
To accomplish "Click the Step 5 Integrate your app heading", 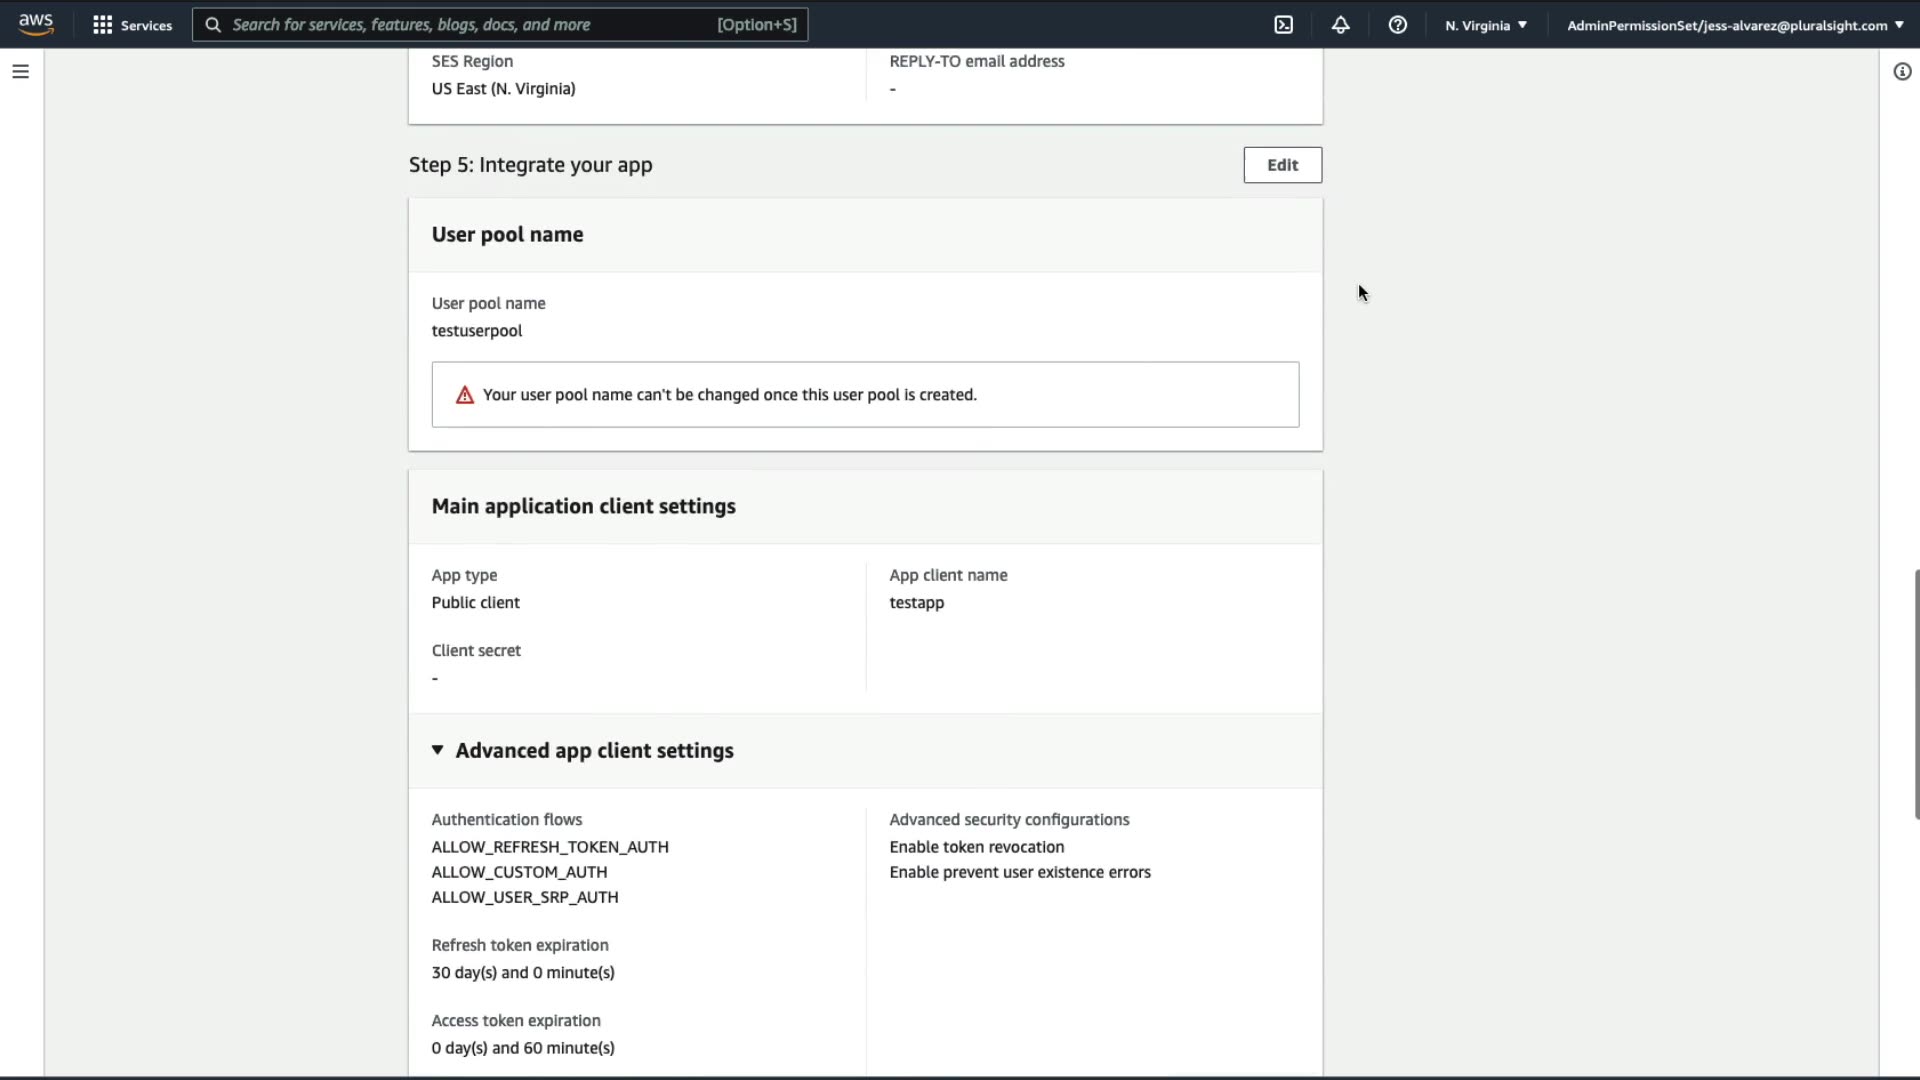I will coord(530,165).
